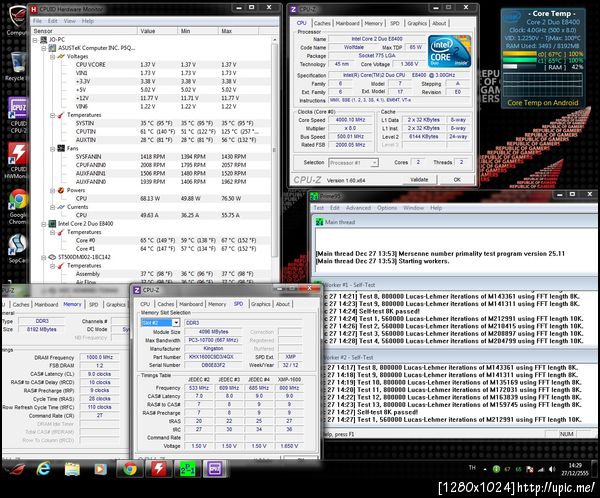Open HWMonitor File menu
Screen dimensions: 600x498
[37, 21]
